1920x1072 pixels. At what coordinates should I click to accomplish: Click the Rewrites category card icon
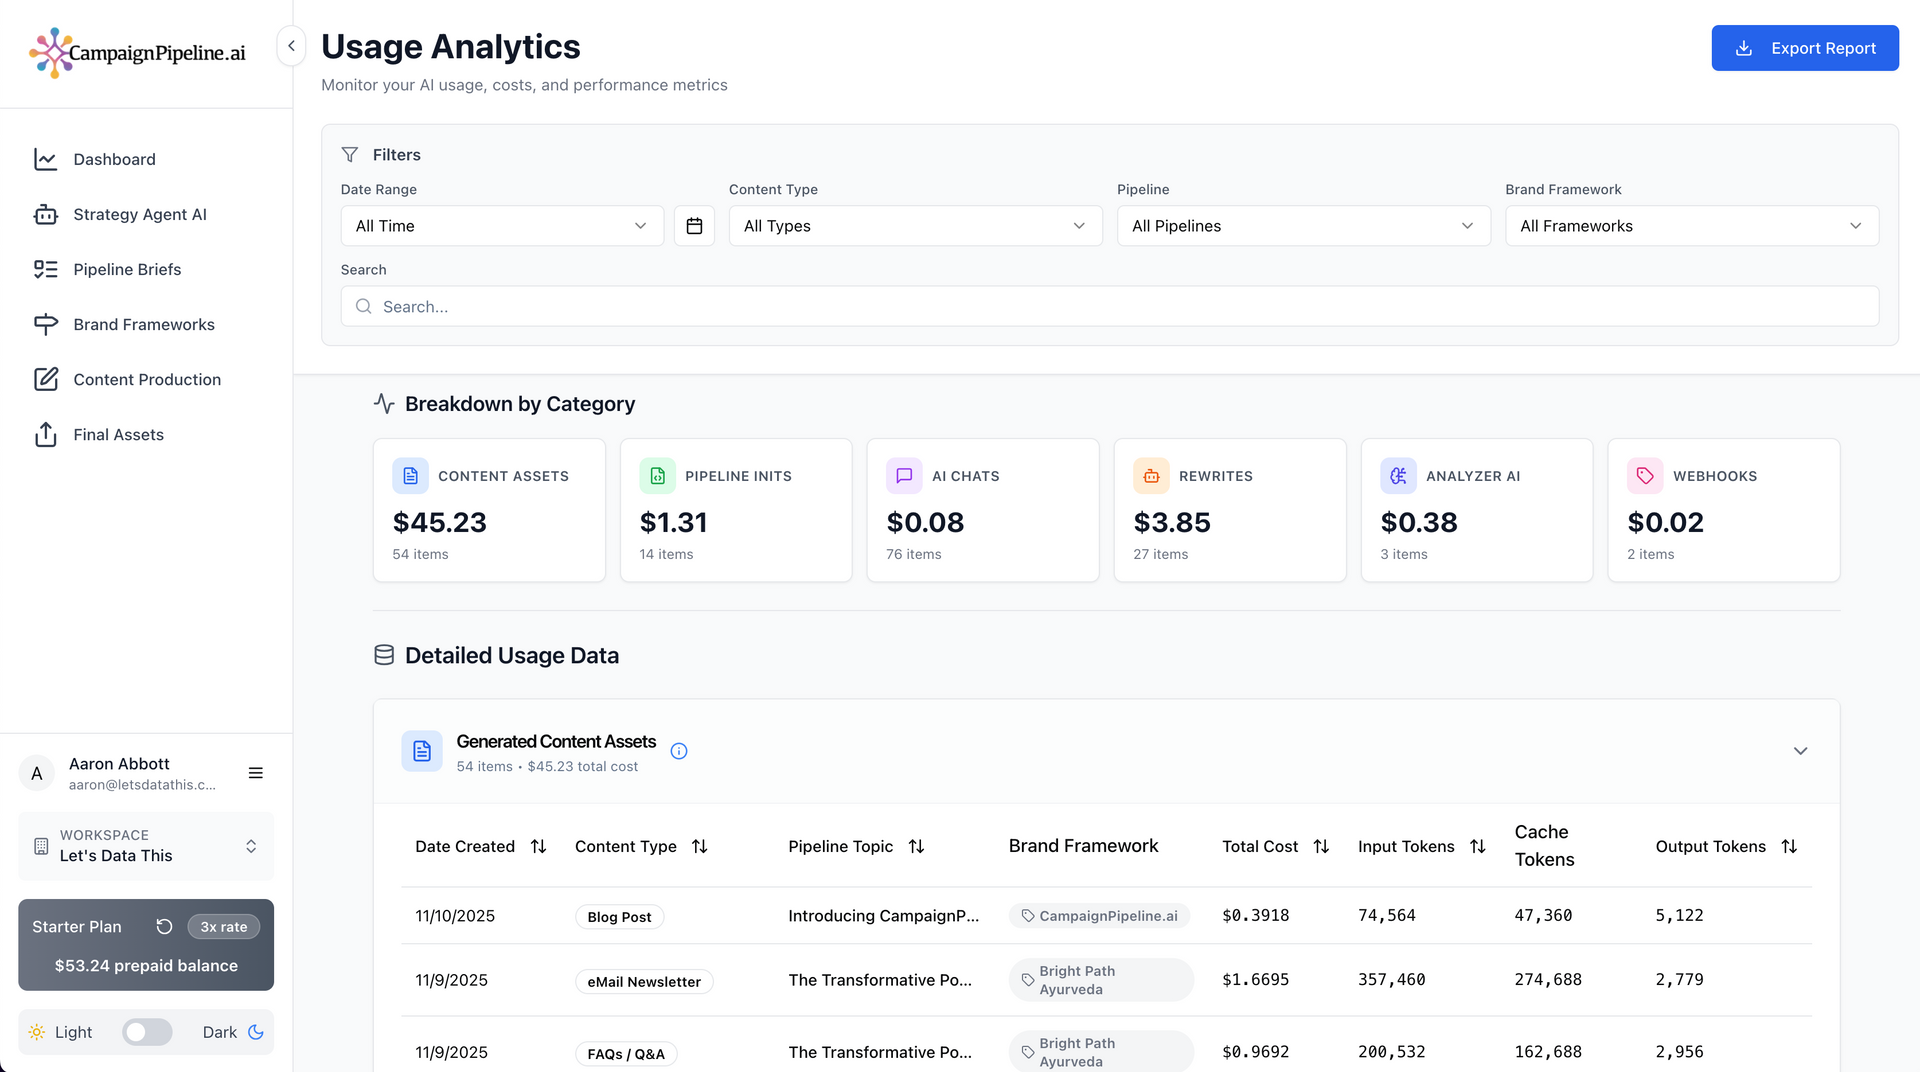1151,476
